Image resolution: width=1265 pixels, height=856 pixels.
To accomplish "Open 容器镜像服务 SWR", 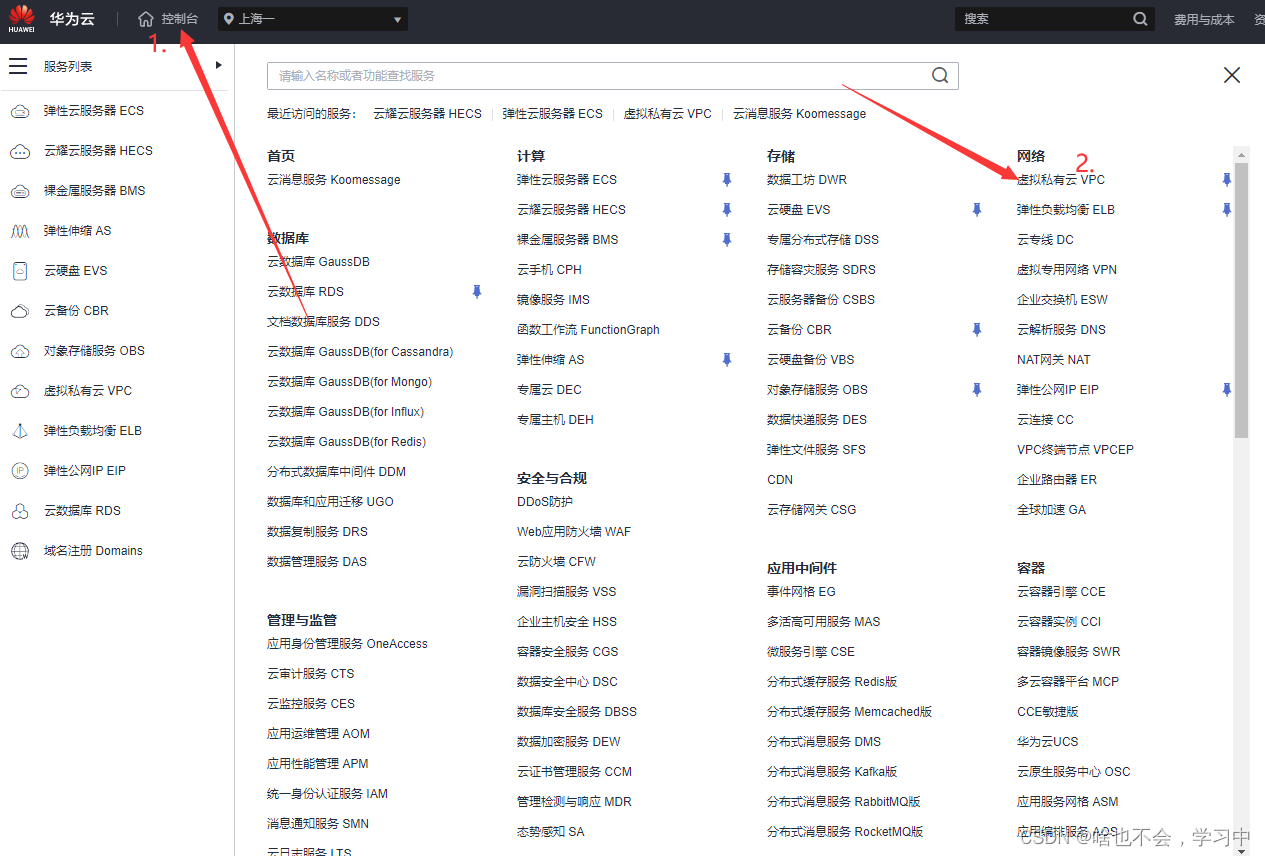I will pos(1068,652).
